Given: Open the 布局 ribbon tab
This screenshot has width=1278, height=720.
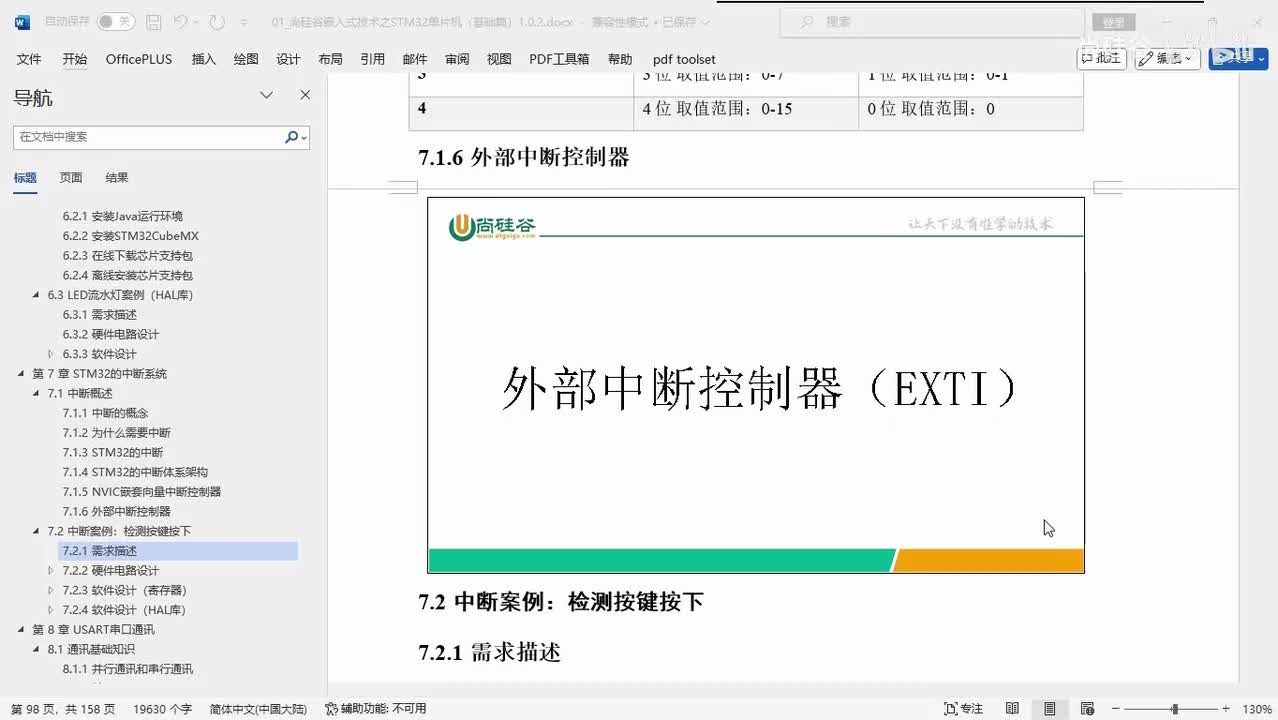Looking at the screenshot, I should (330, 59).
